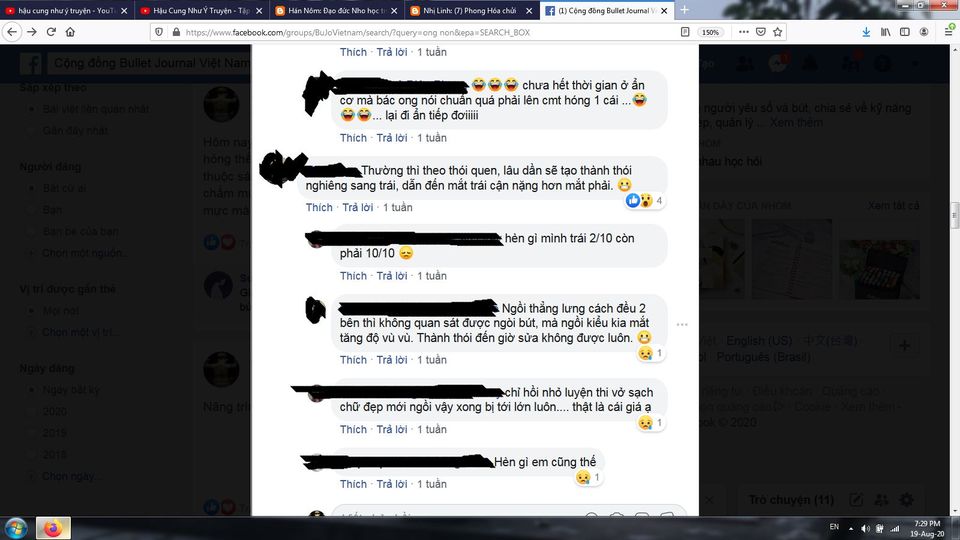
Task: Bookmark this page with the star icon
Action: (778, 32)
